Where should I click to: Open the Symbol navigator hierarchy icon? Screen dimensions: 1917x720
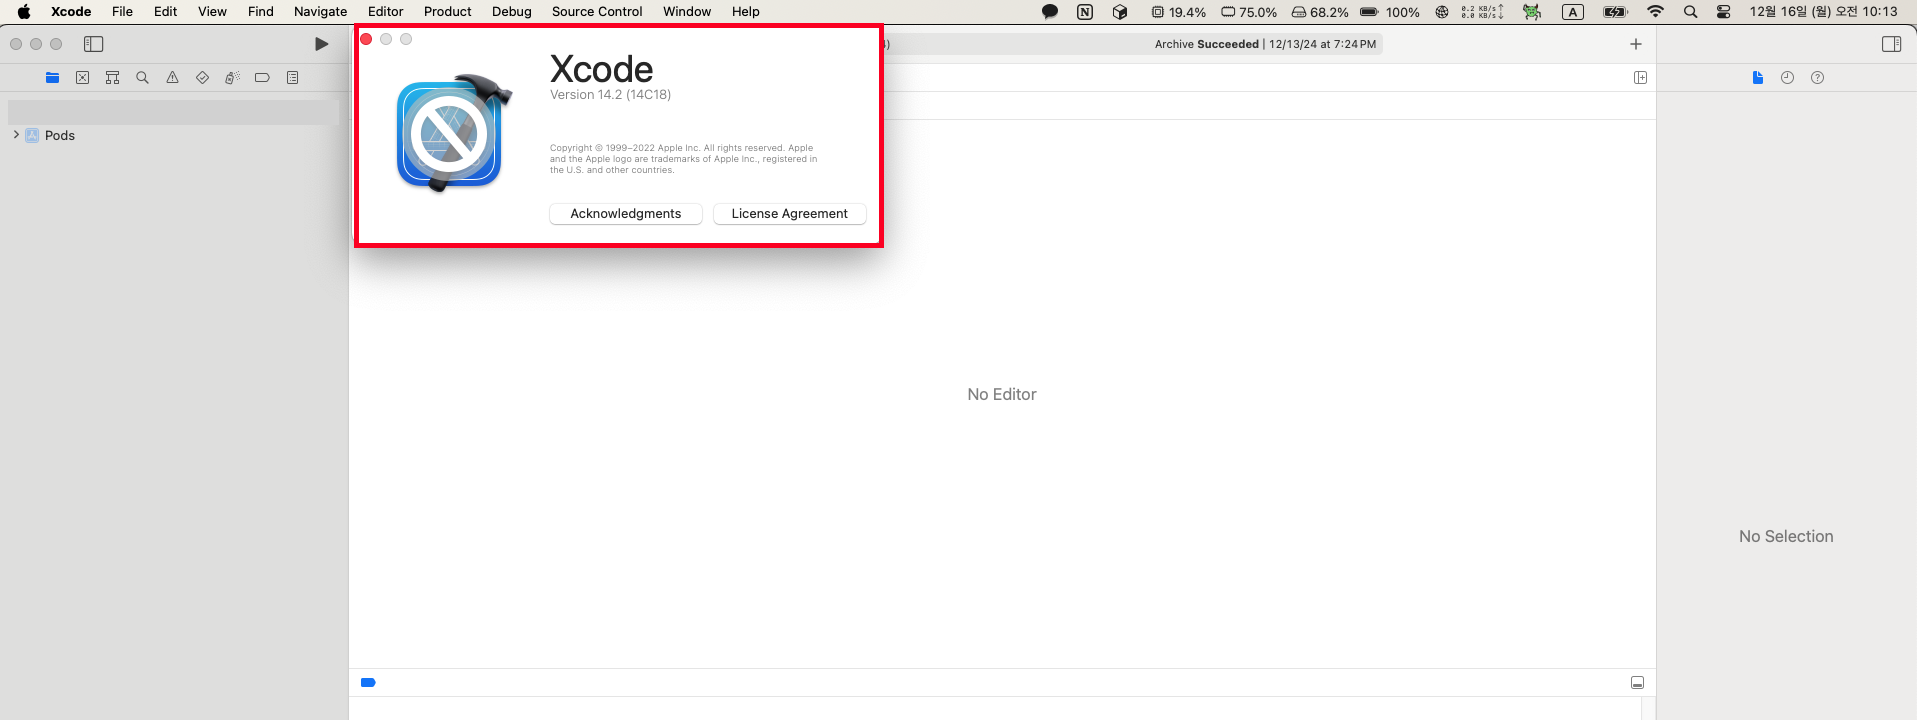point(113,77)
